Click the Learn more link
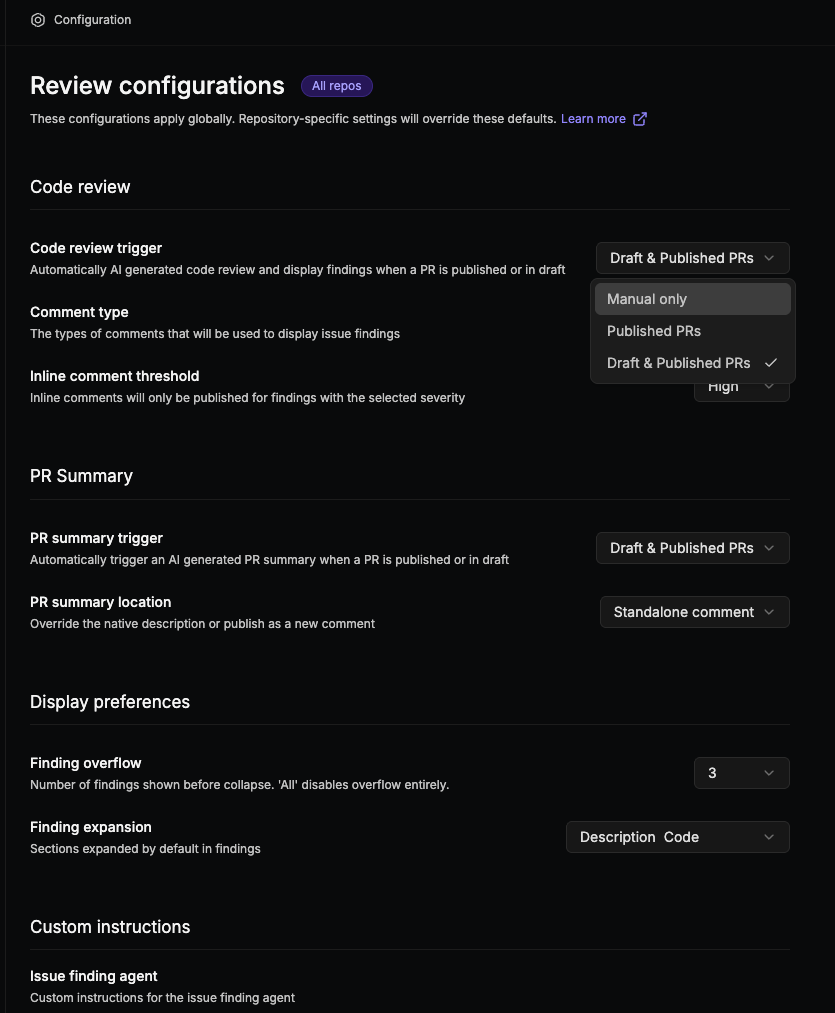The width and height of the screenshot is (835, 1013). (594, 118)
